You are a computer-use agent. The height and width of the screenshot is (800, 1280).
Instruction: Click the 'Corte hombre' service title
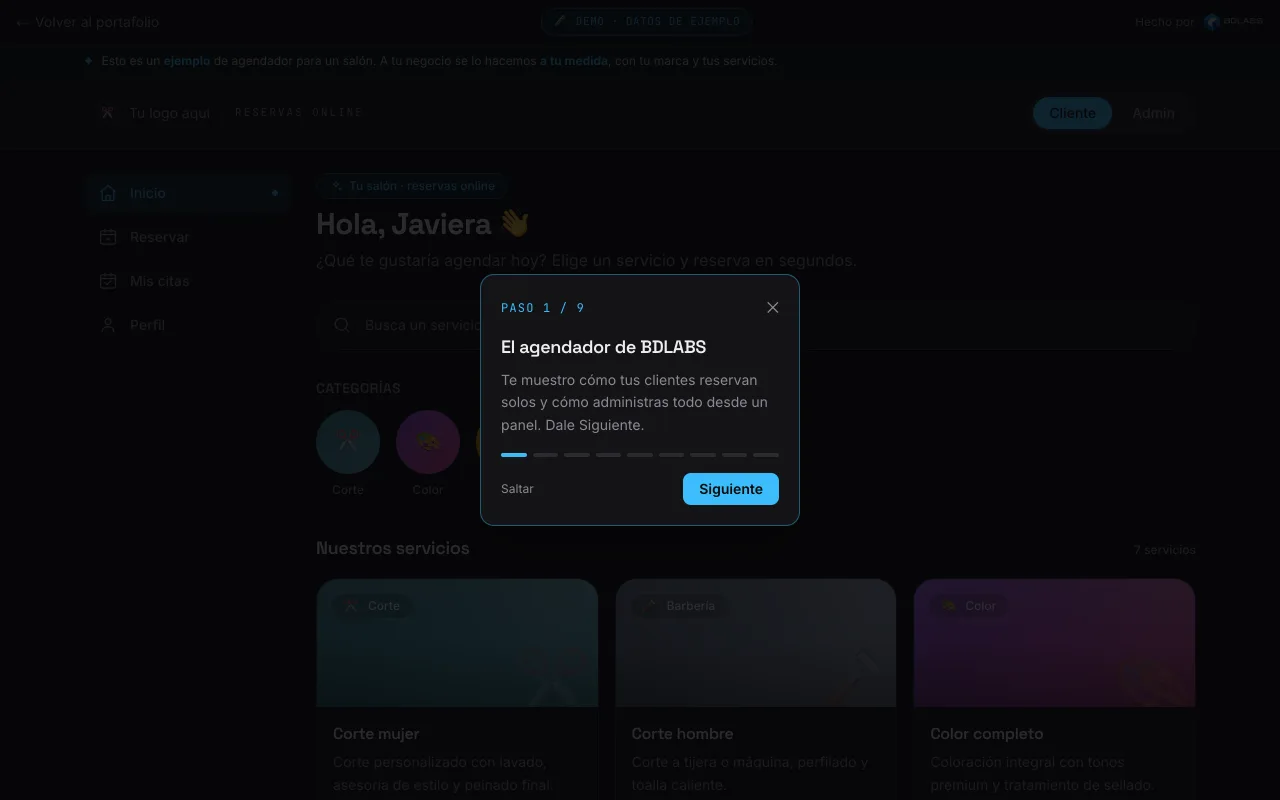682,734
